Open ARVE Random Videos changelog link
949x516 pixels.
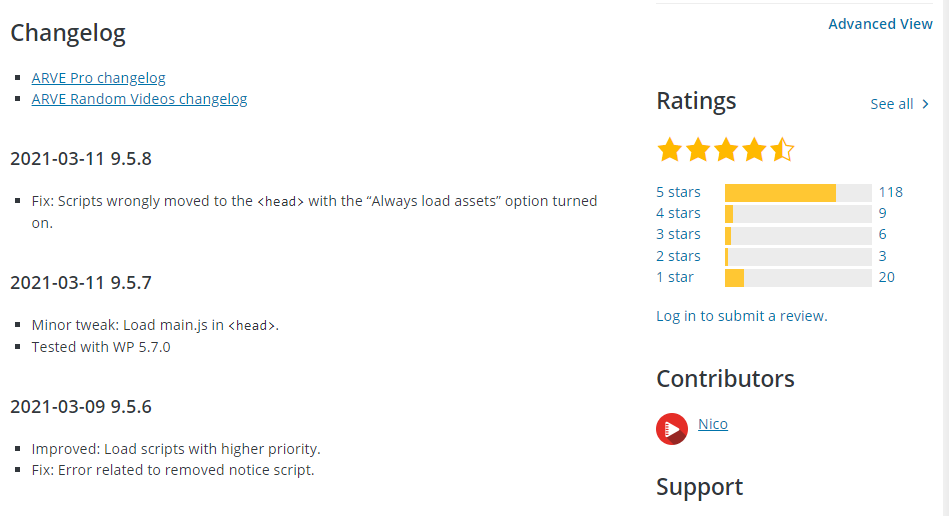coord(139,99)
